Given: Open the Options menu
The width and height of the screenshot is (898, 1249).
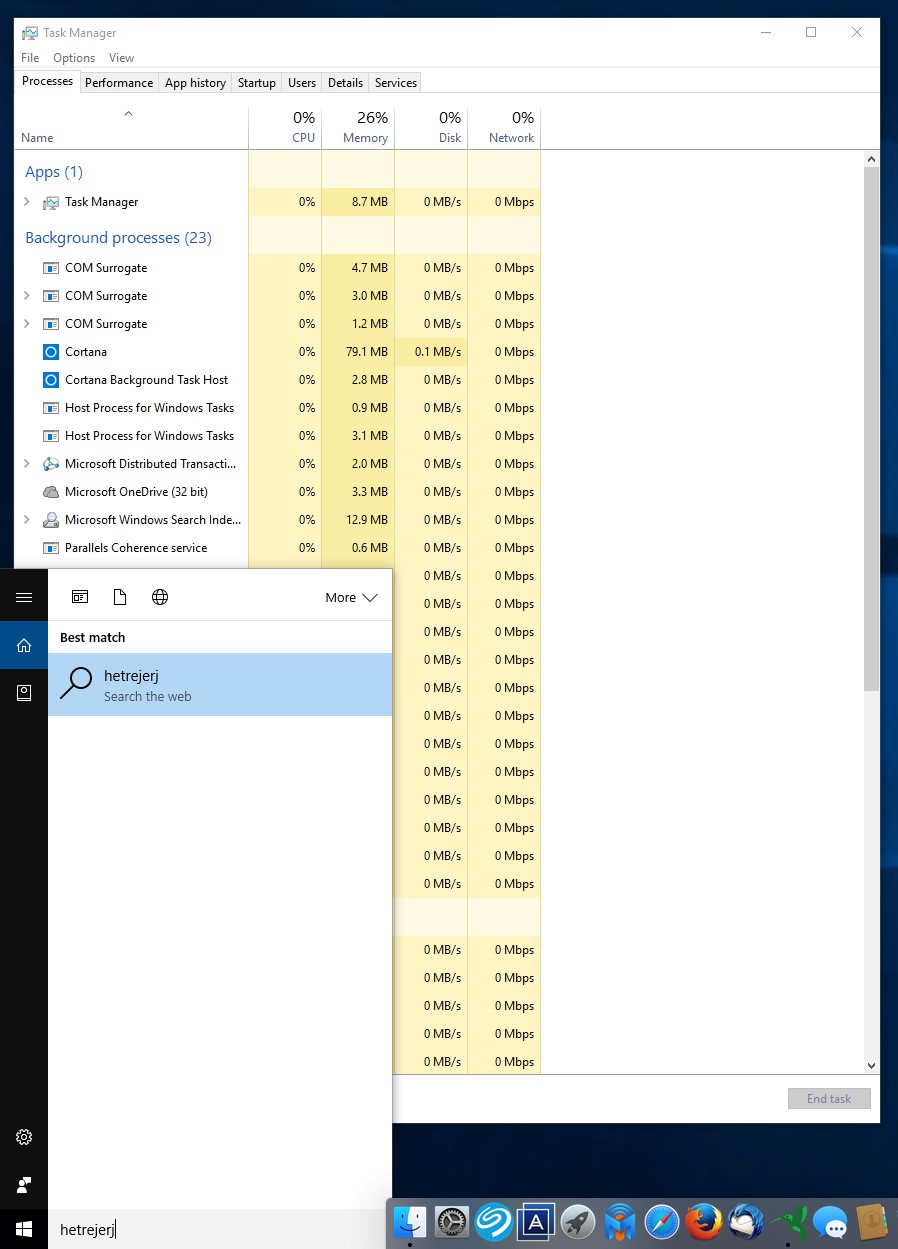Looking at the screenshot, I should pos(74,58).
